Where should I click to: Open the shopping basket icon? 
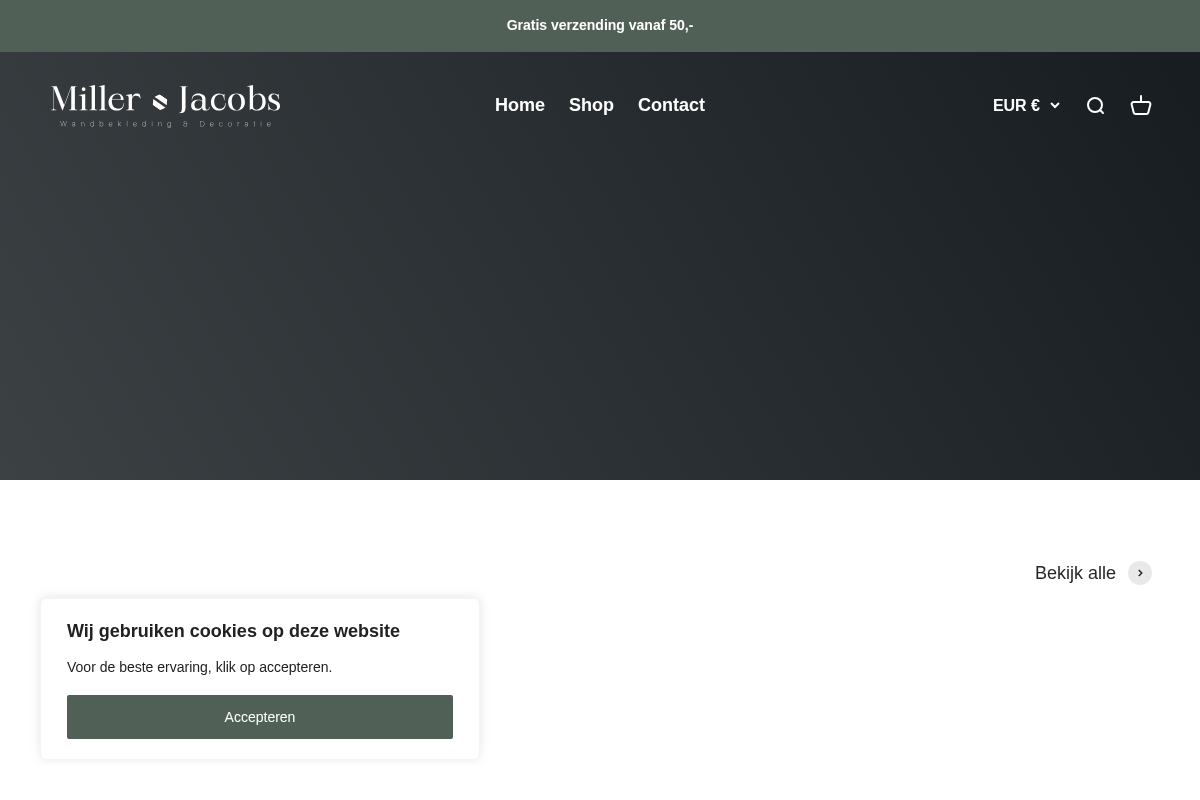[x=1141, y=105]
